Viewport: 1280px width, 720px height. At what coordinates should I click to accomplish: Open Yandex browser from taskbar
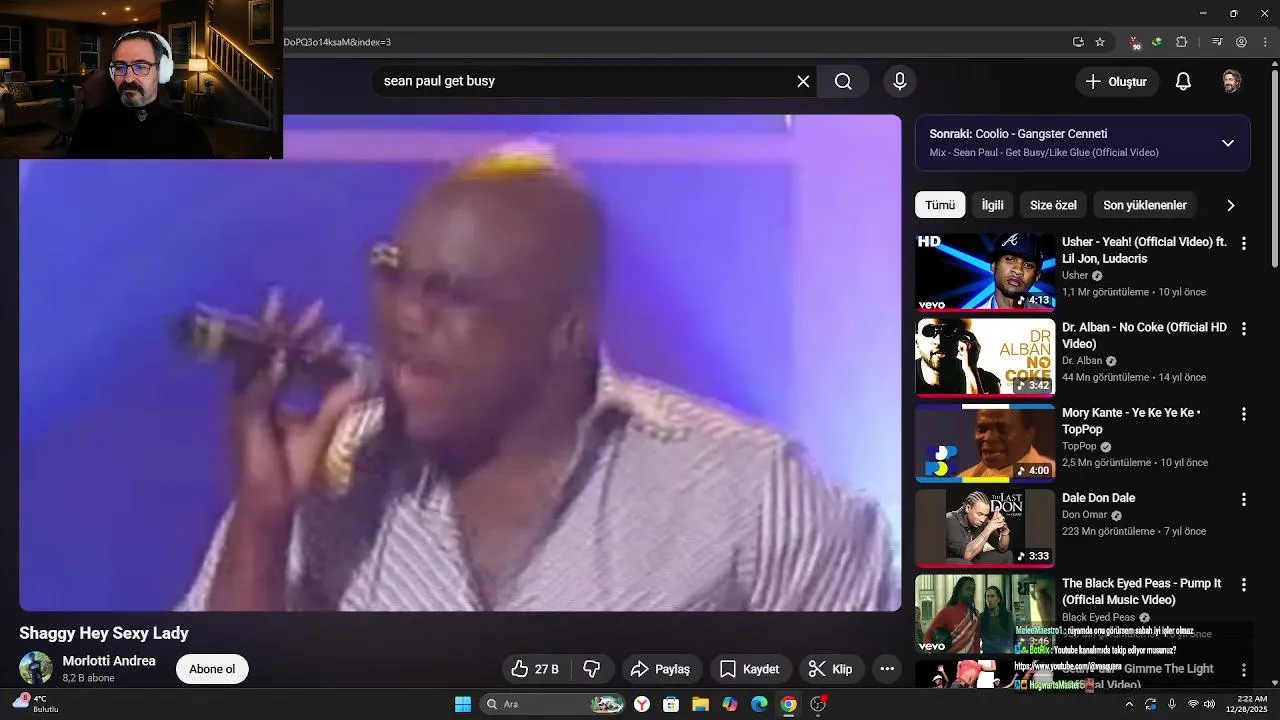641,704
